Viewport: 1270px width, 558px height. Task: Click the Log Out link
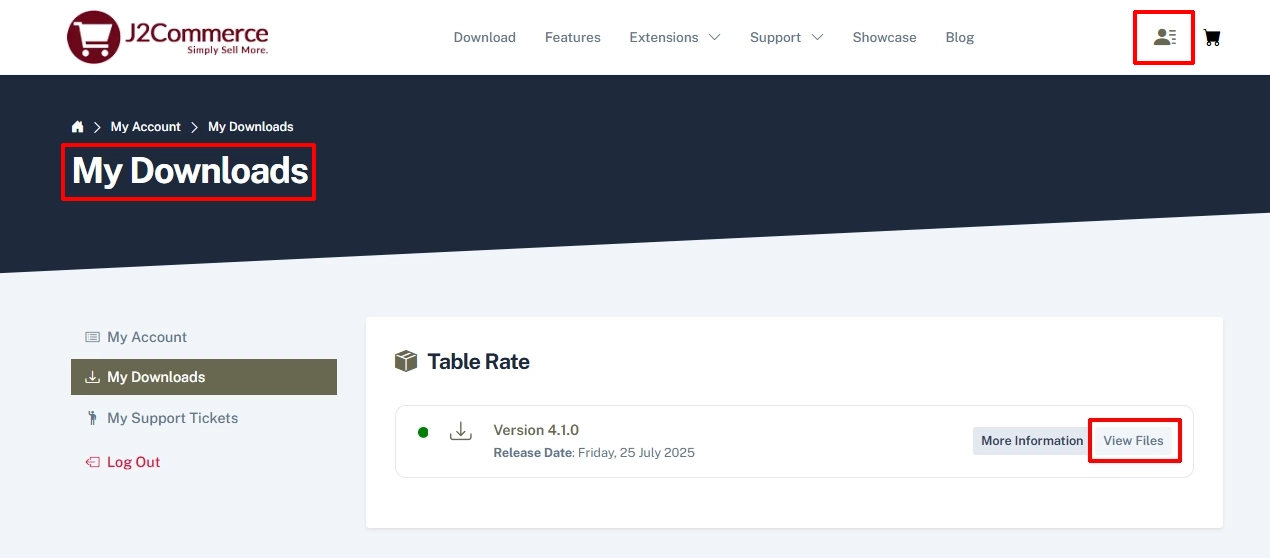(x=123, y=462)
